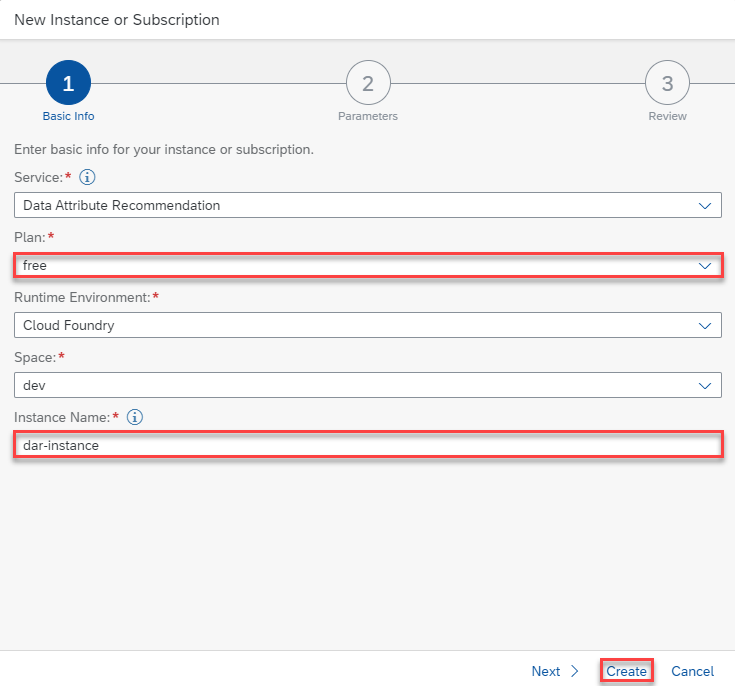Select the 'Space:' label

35,357
